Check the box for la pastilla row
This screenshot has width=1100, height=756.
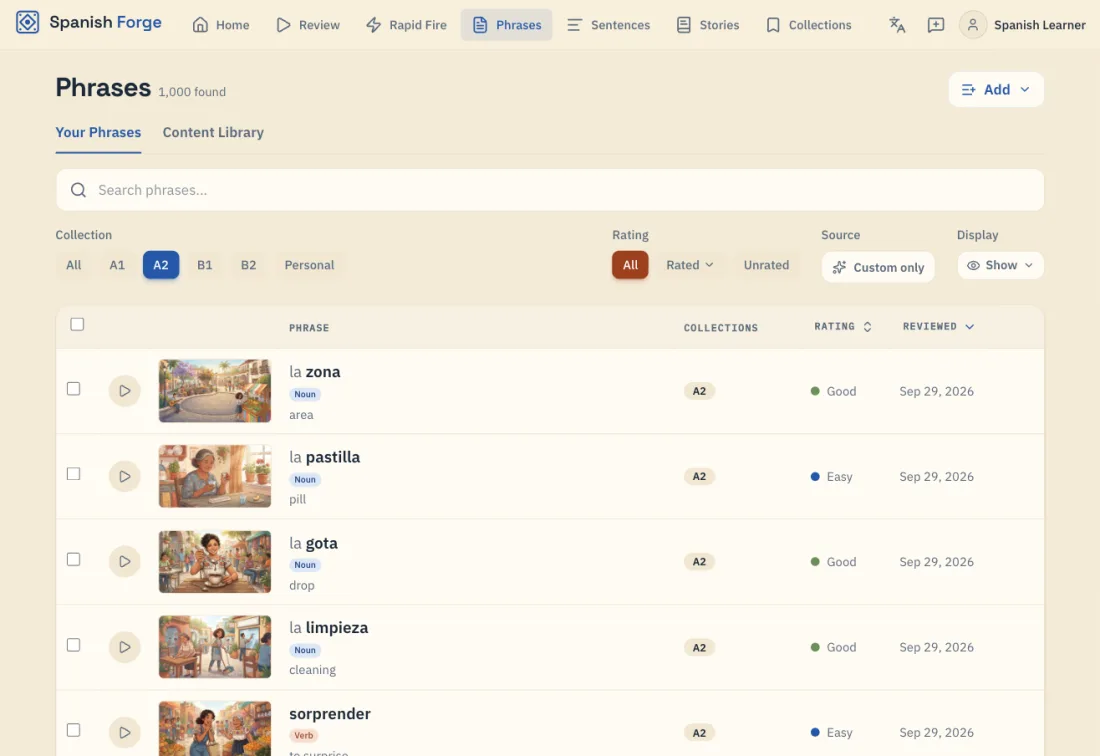pyautogui.click(x=74, y=474)
